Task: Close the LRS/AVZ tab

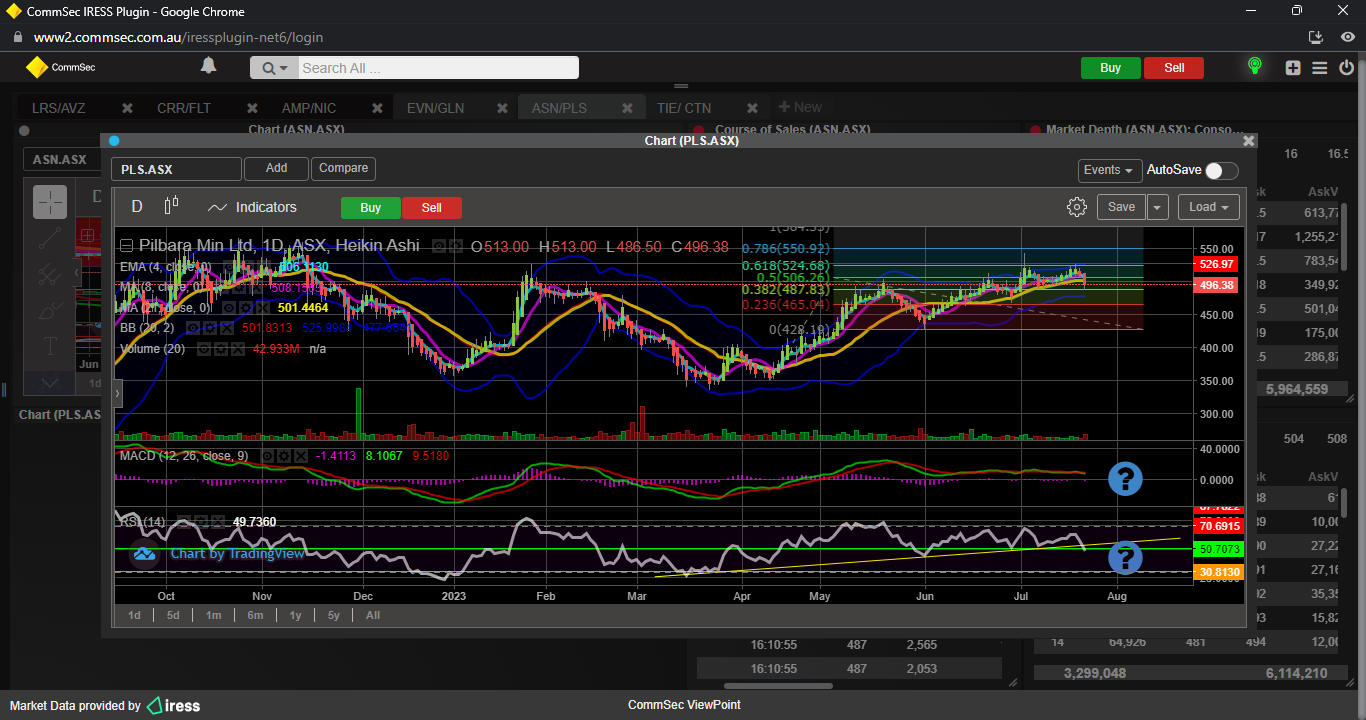Action: 127,108
